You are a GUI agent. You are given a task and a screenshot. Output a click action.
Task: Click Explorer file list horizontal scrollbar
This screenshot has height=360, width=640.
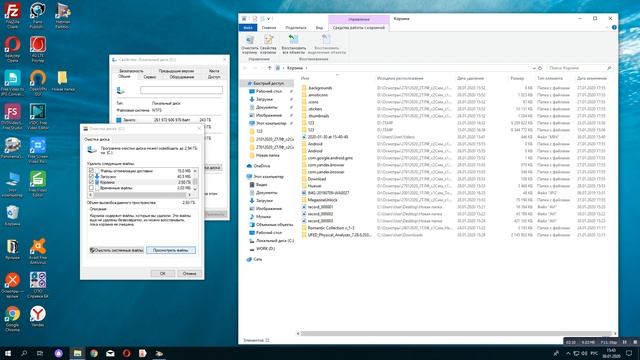click(456, 333)
